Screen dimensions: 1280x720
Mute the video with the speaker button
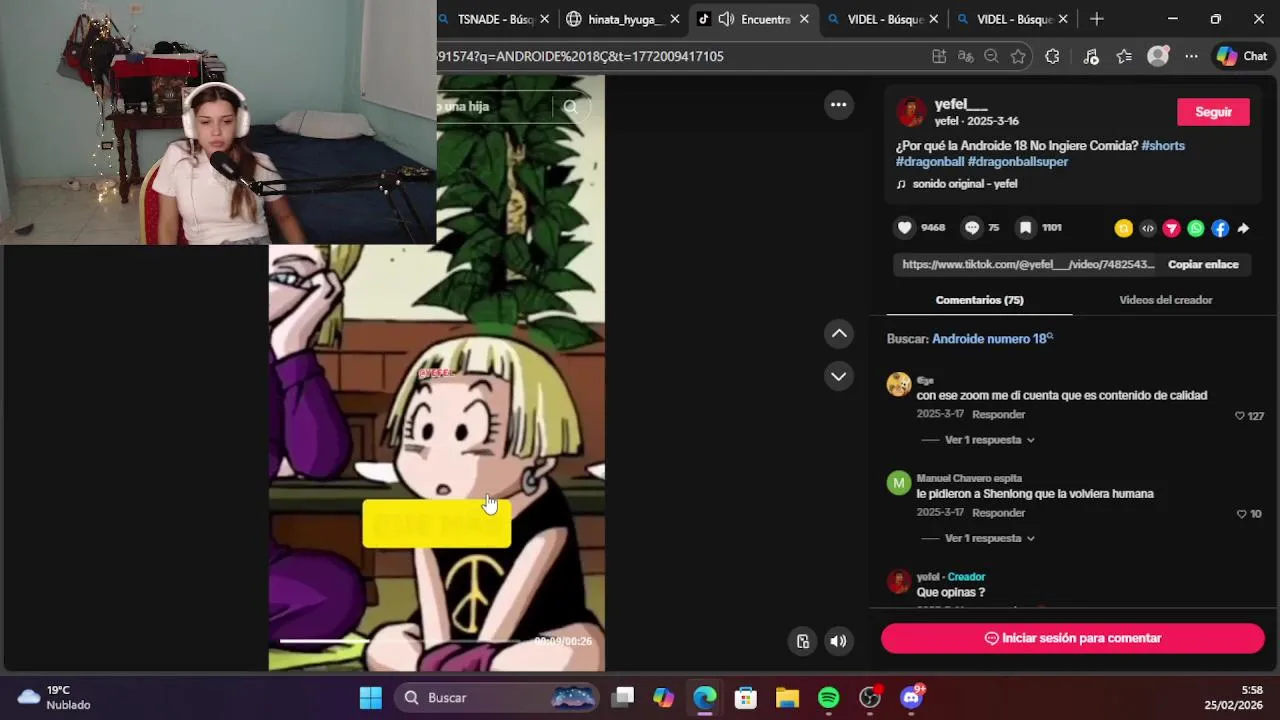pyautogui.click(x=838, y=641)
